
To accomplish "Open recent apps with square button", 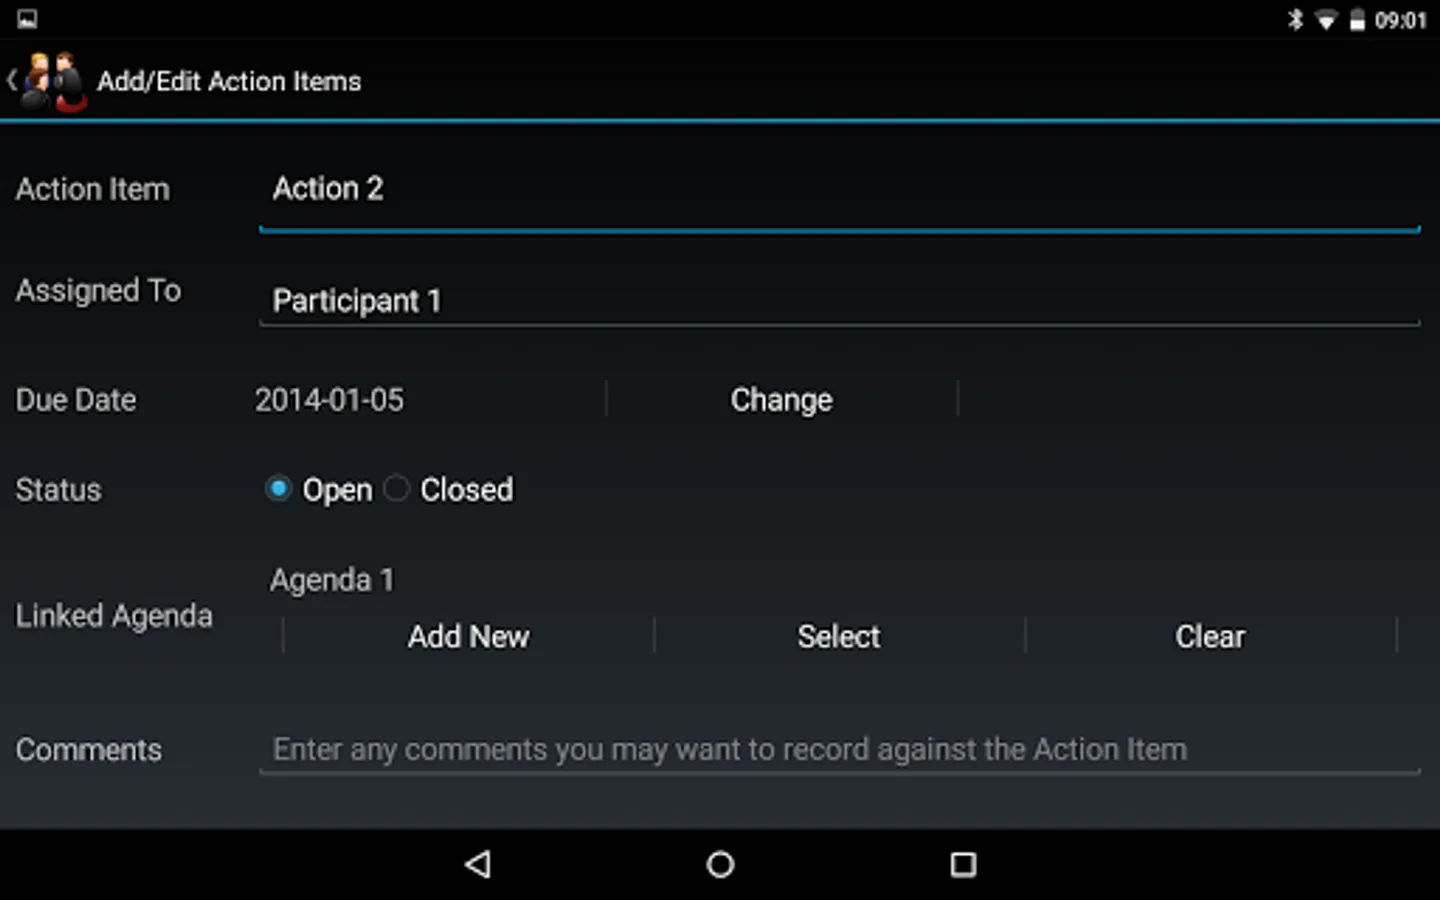I will pos(963,864).
